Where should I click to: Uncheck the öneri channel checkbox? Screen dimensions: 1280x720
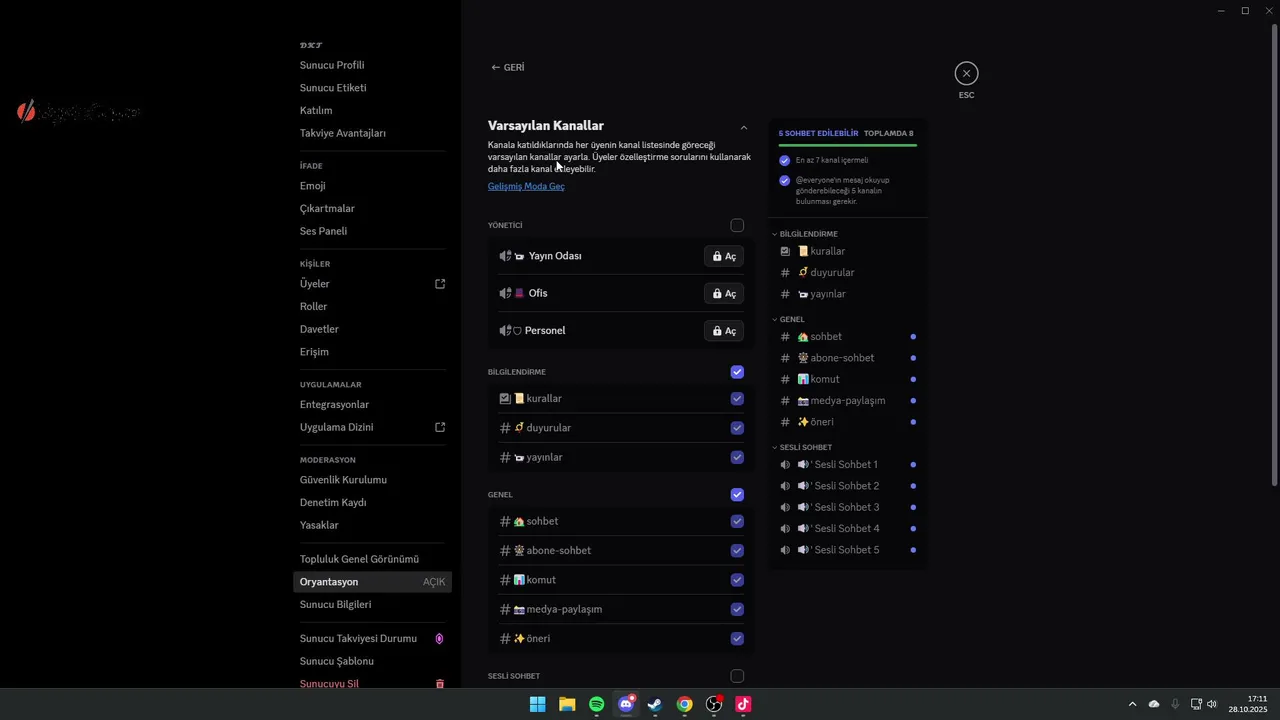737,638
